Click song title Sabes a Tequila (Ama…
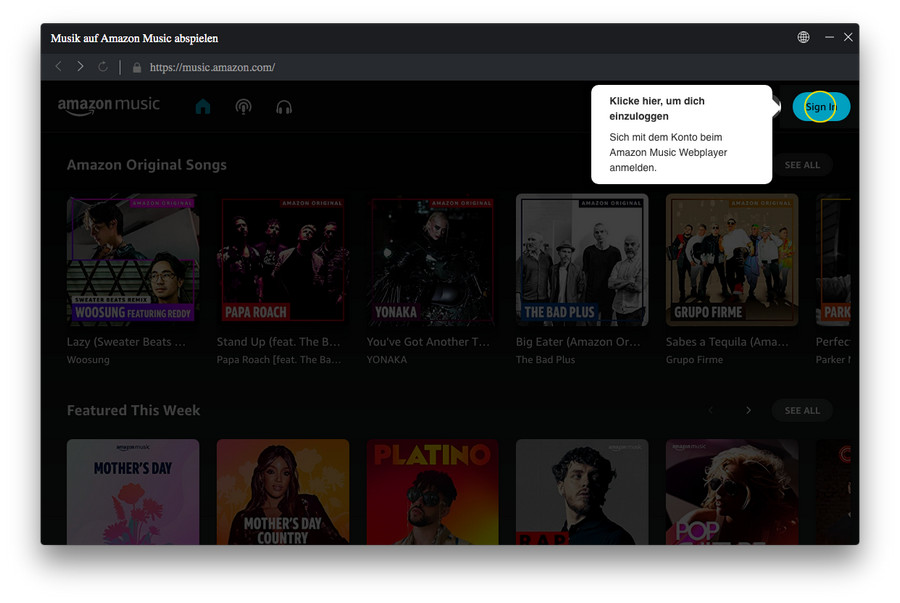This screenshot has width=900, height=603. coord(727,341)
